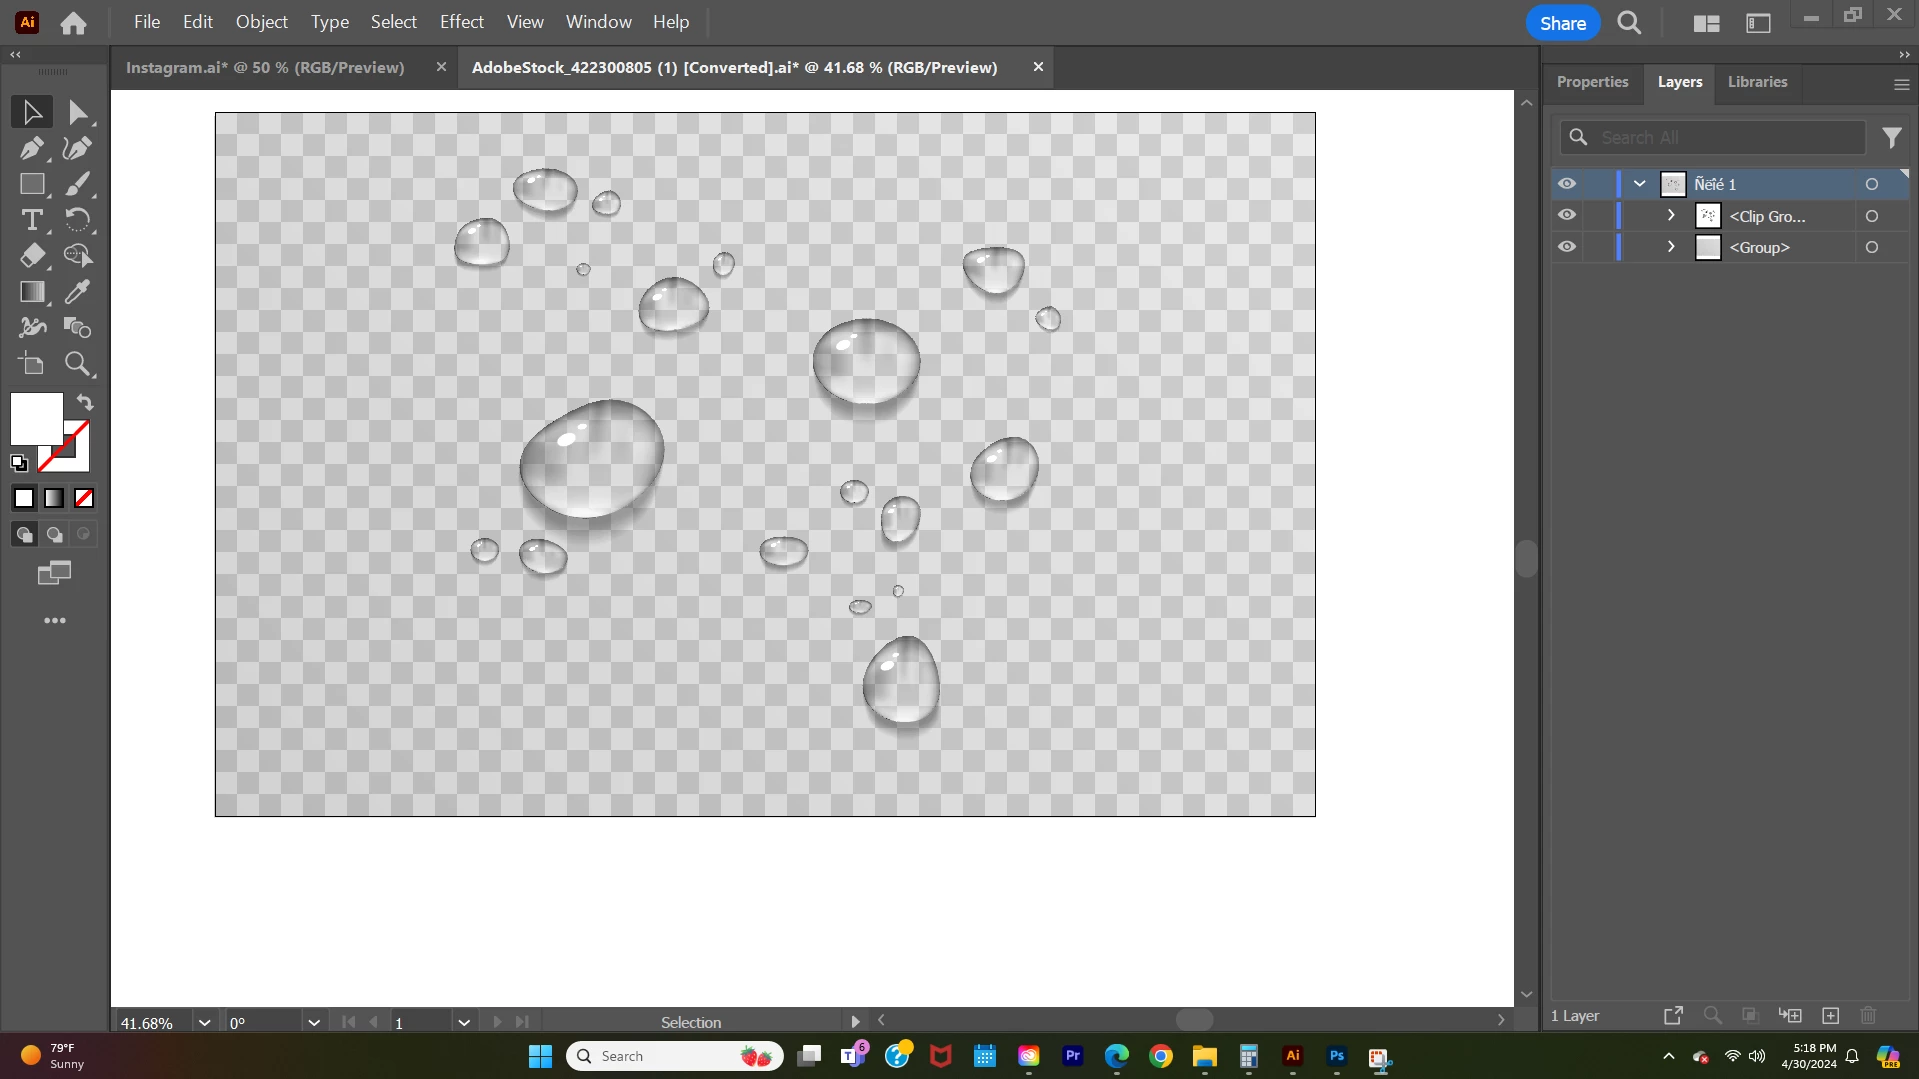Select the Rectangle tool
The width and height of the screenshot is (1919, 1079).
point(32,184)
